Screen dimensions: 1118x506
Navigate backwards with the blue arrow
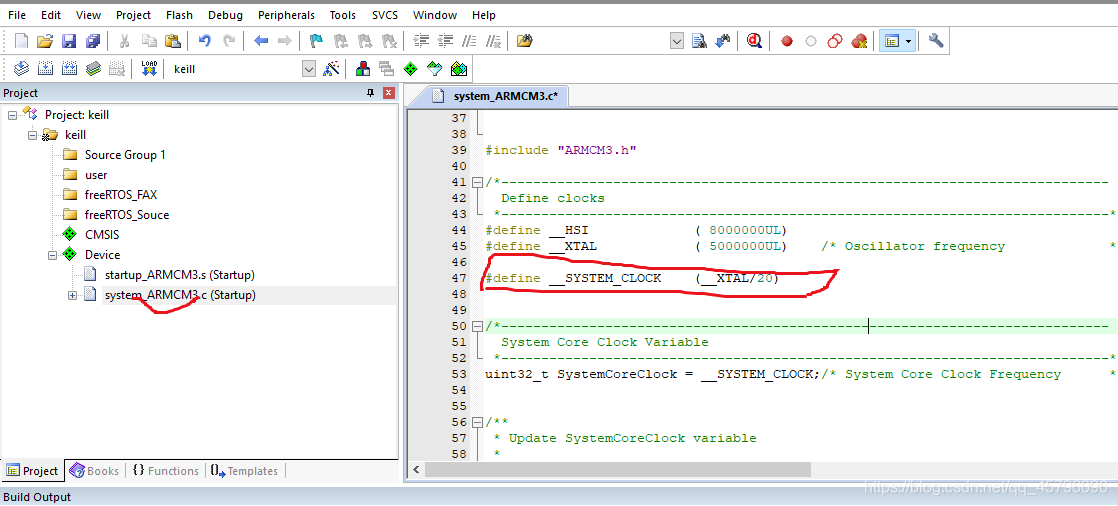click(x=261, y=41)
